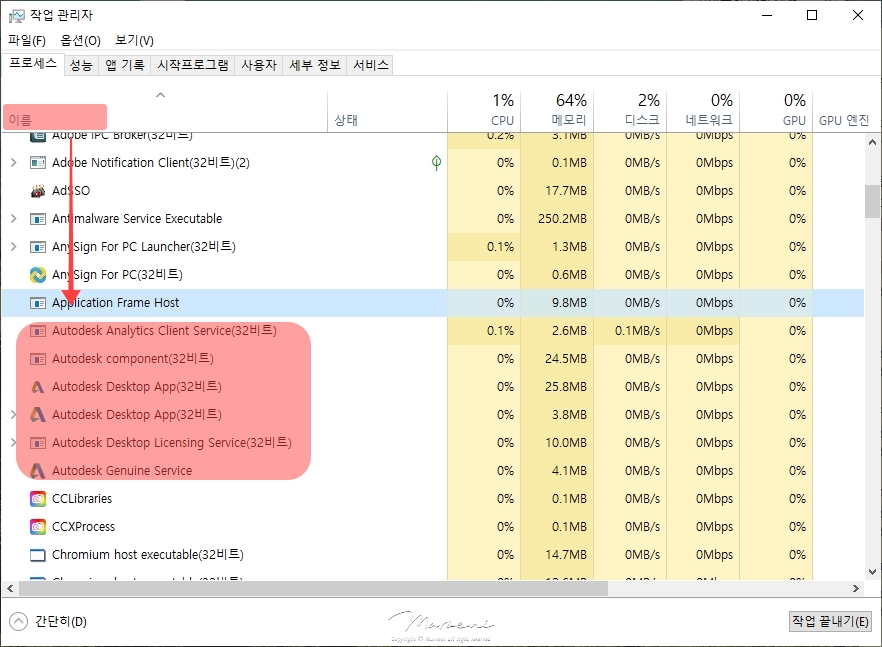Select the CCLibraries process name
Image resolution: width=882 pixels, height=647 pixels.
pos(82,498)
